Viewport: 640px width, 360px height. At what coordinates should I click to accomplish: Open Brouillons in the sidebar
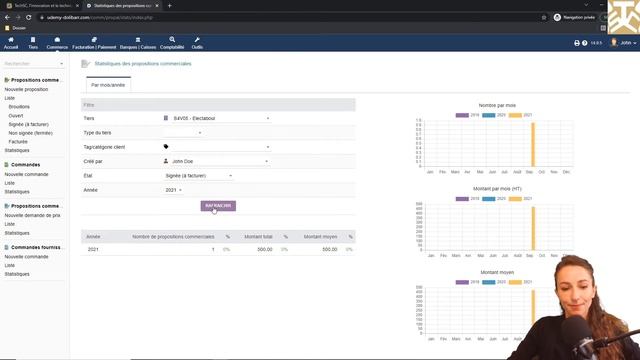tap(19, 107)
